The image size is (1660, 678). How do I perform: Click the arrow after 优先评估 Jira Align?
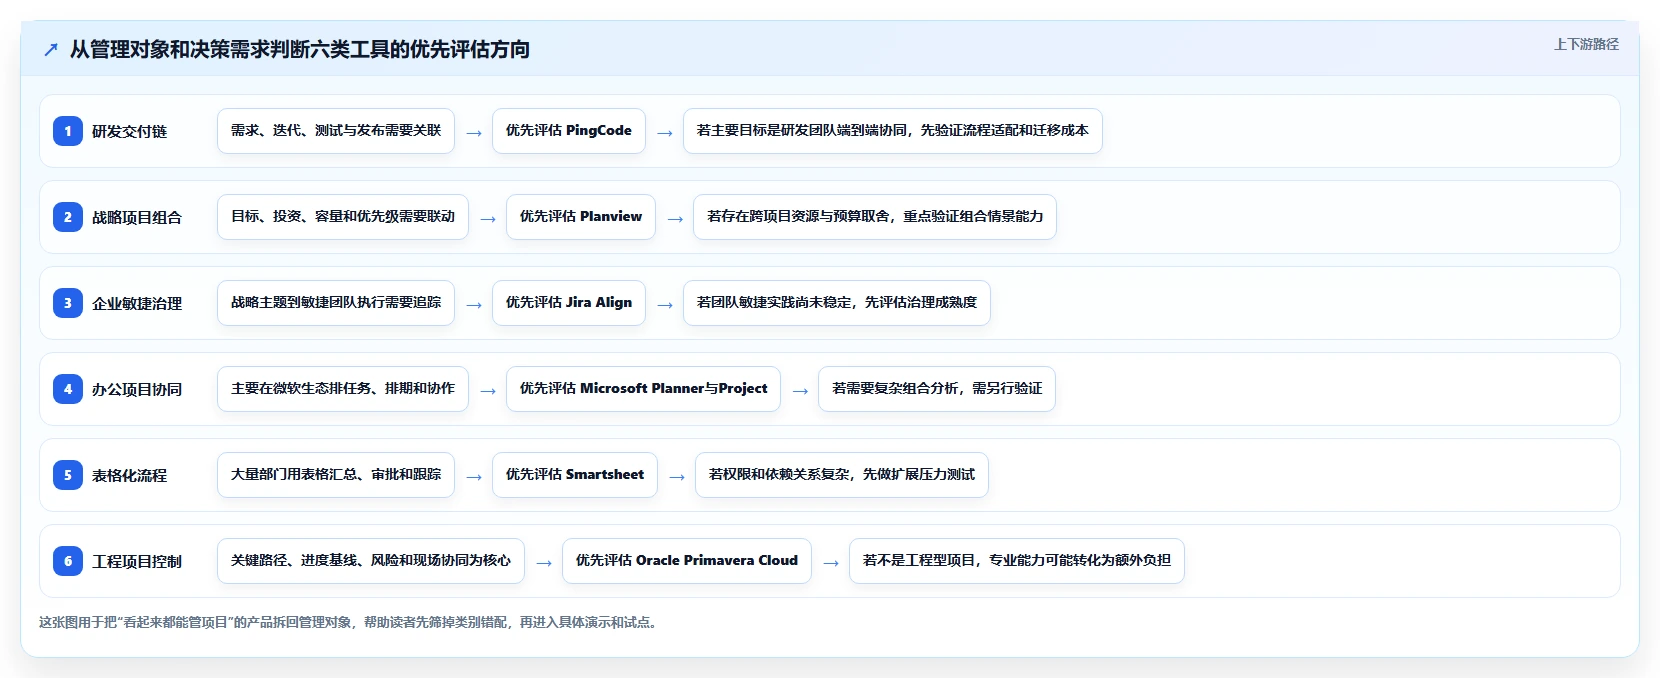pyautogui.click(x=665, y=305)
